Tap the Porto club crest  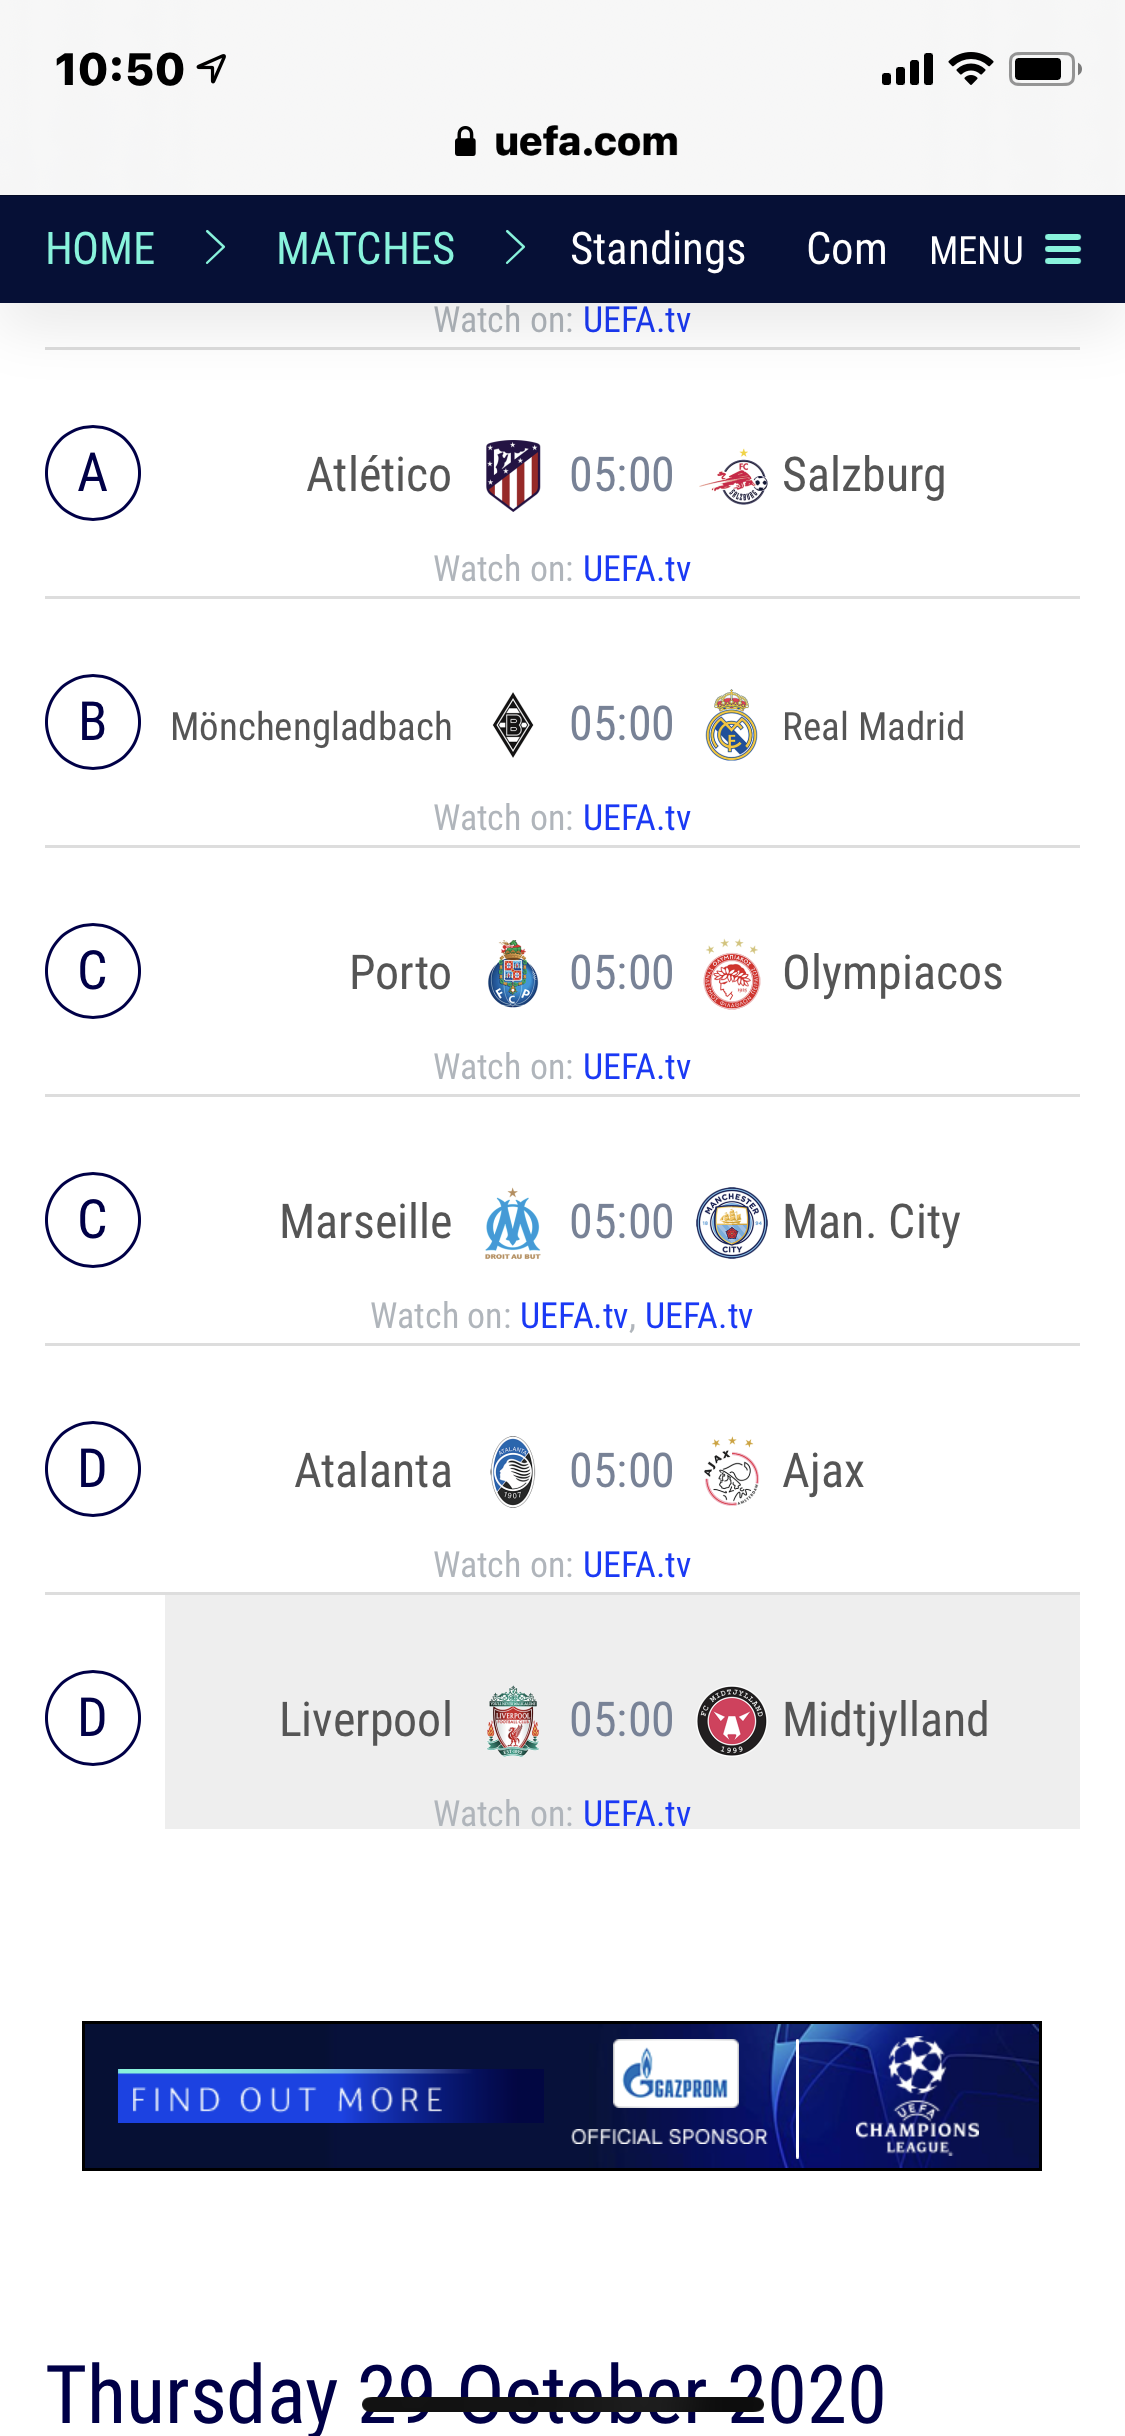tap(513, 973)
